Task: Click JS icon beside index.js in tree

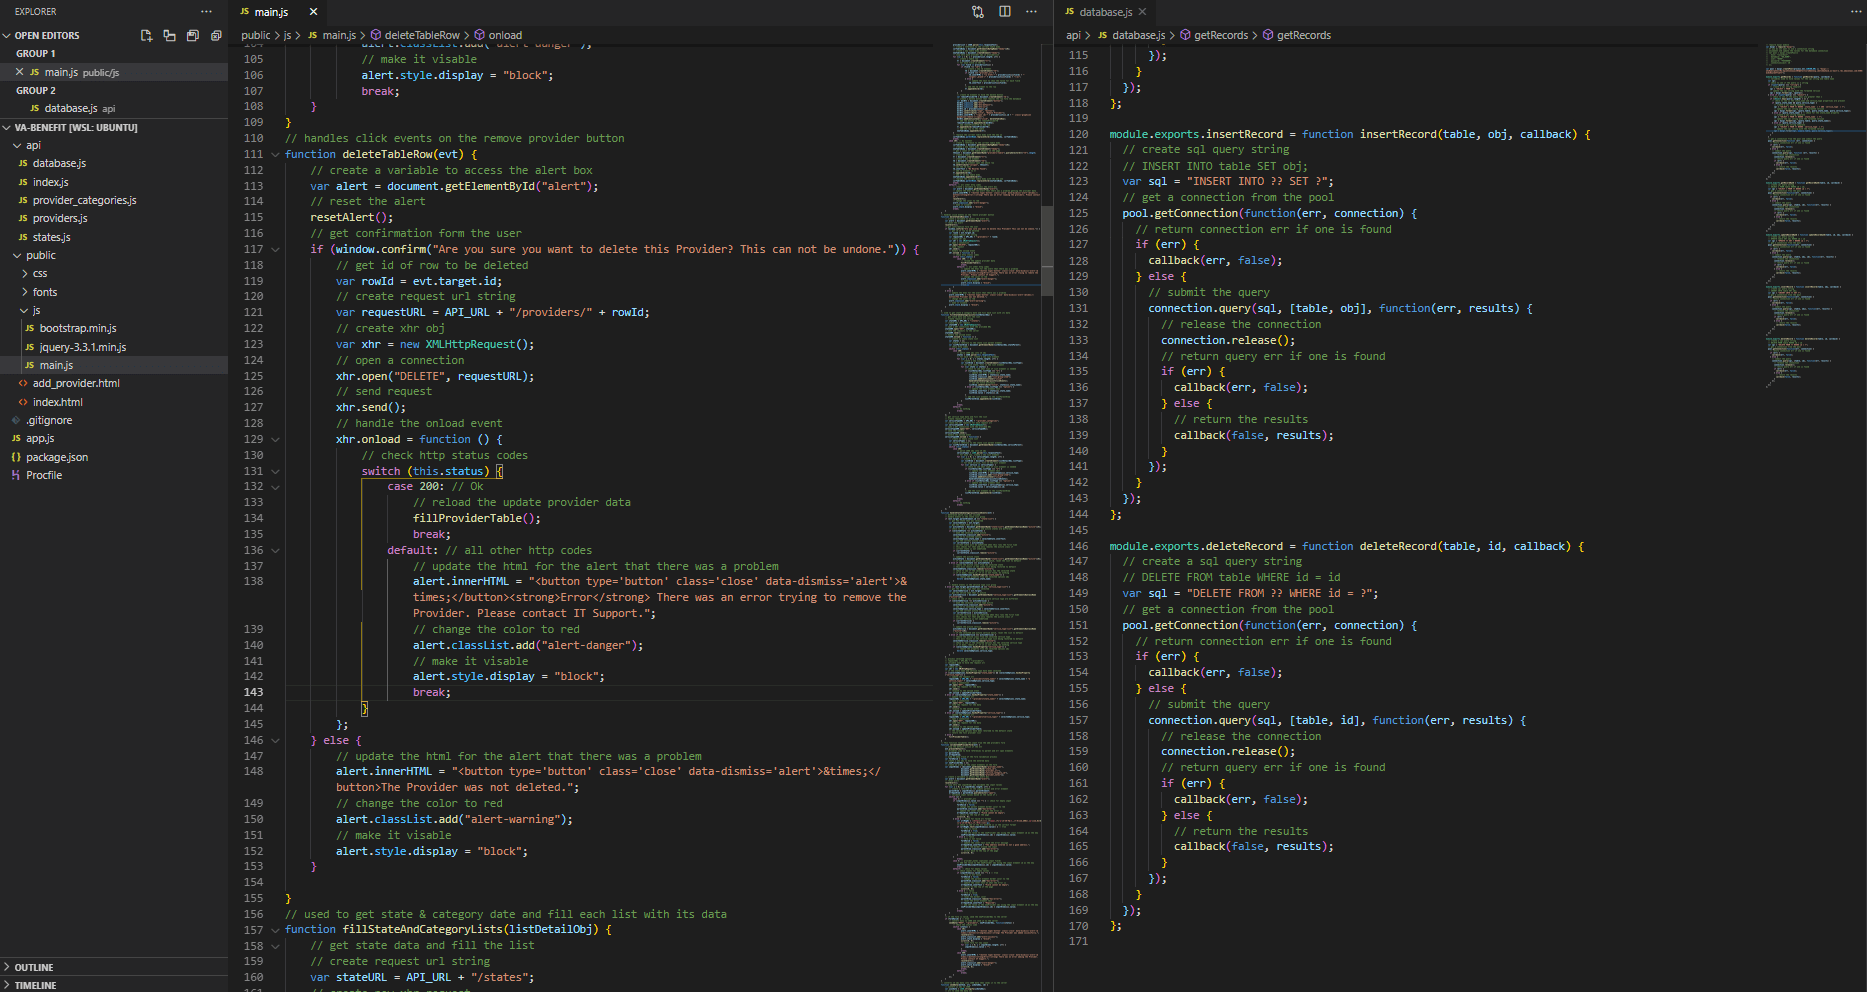Action: (x=23, y=182)
